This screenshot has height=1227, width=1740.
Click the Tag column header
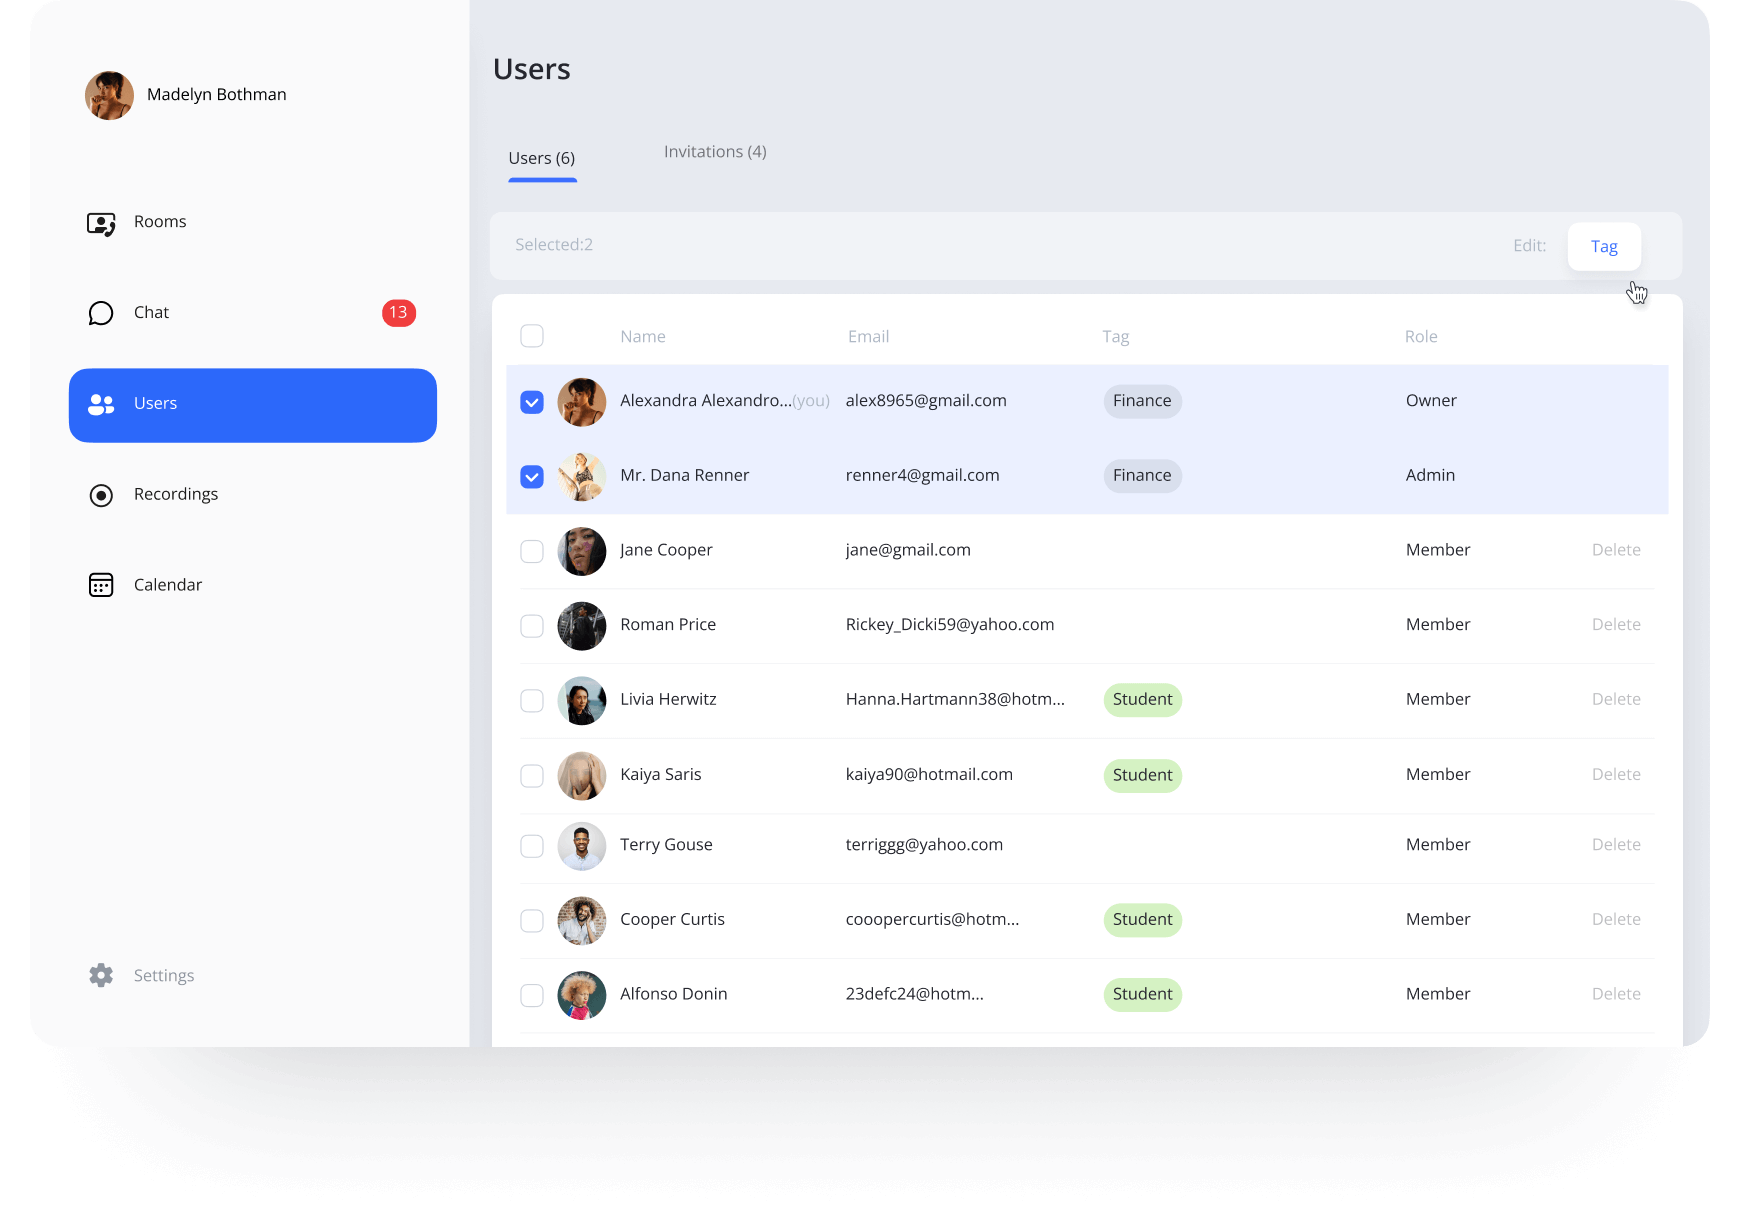1116,337
